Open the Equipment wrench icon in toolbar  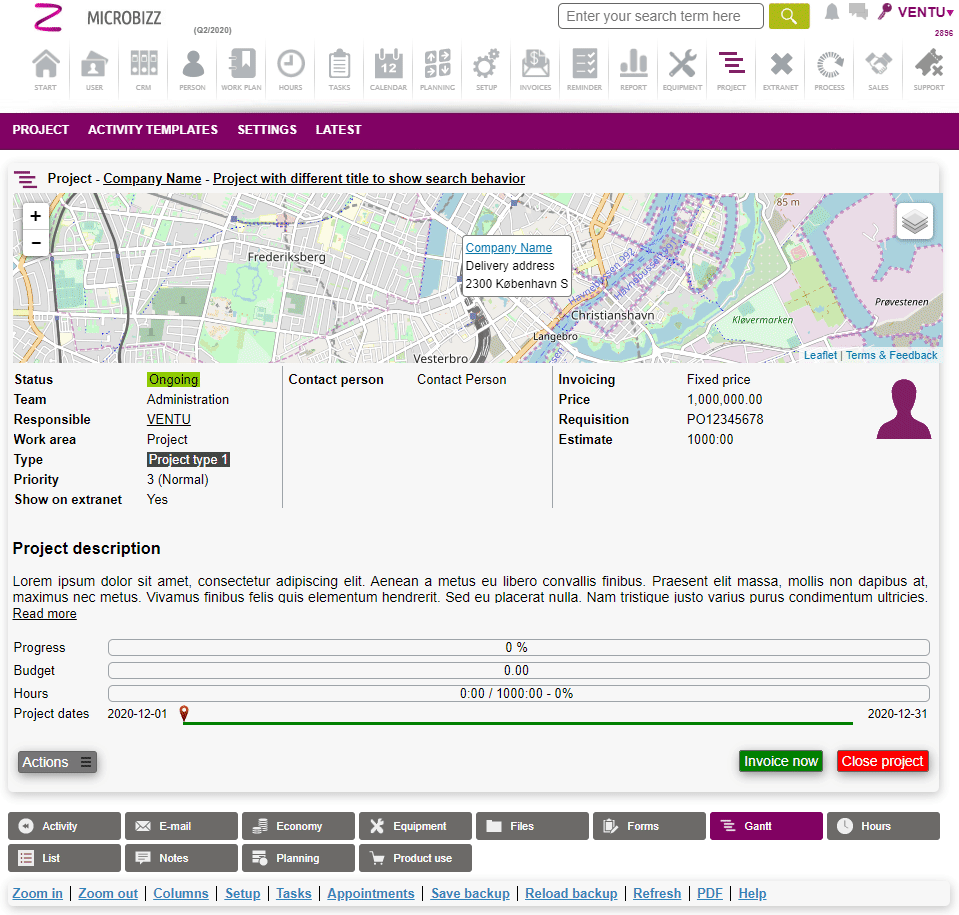[682, 67]
